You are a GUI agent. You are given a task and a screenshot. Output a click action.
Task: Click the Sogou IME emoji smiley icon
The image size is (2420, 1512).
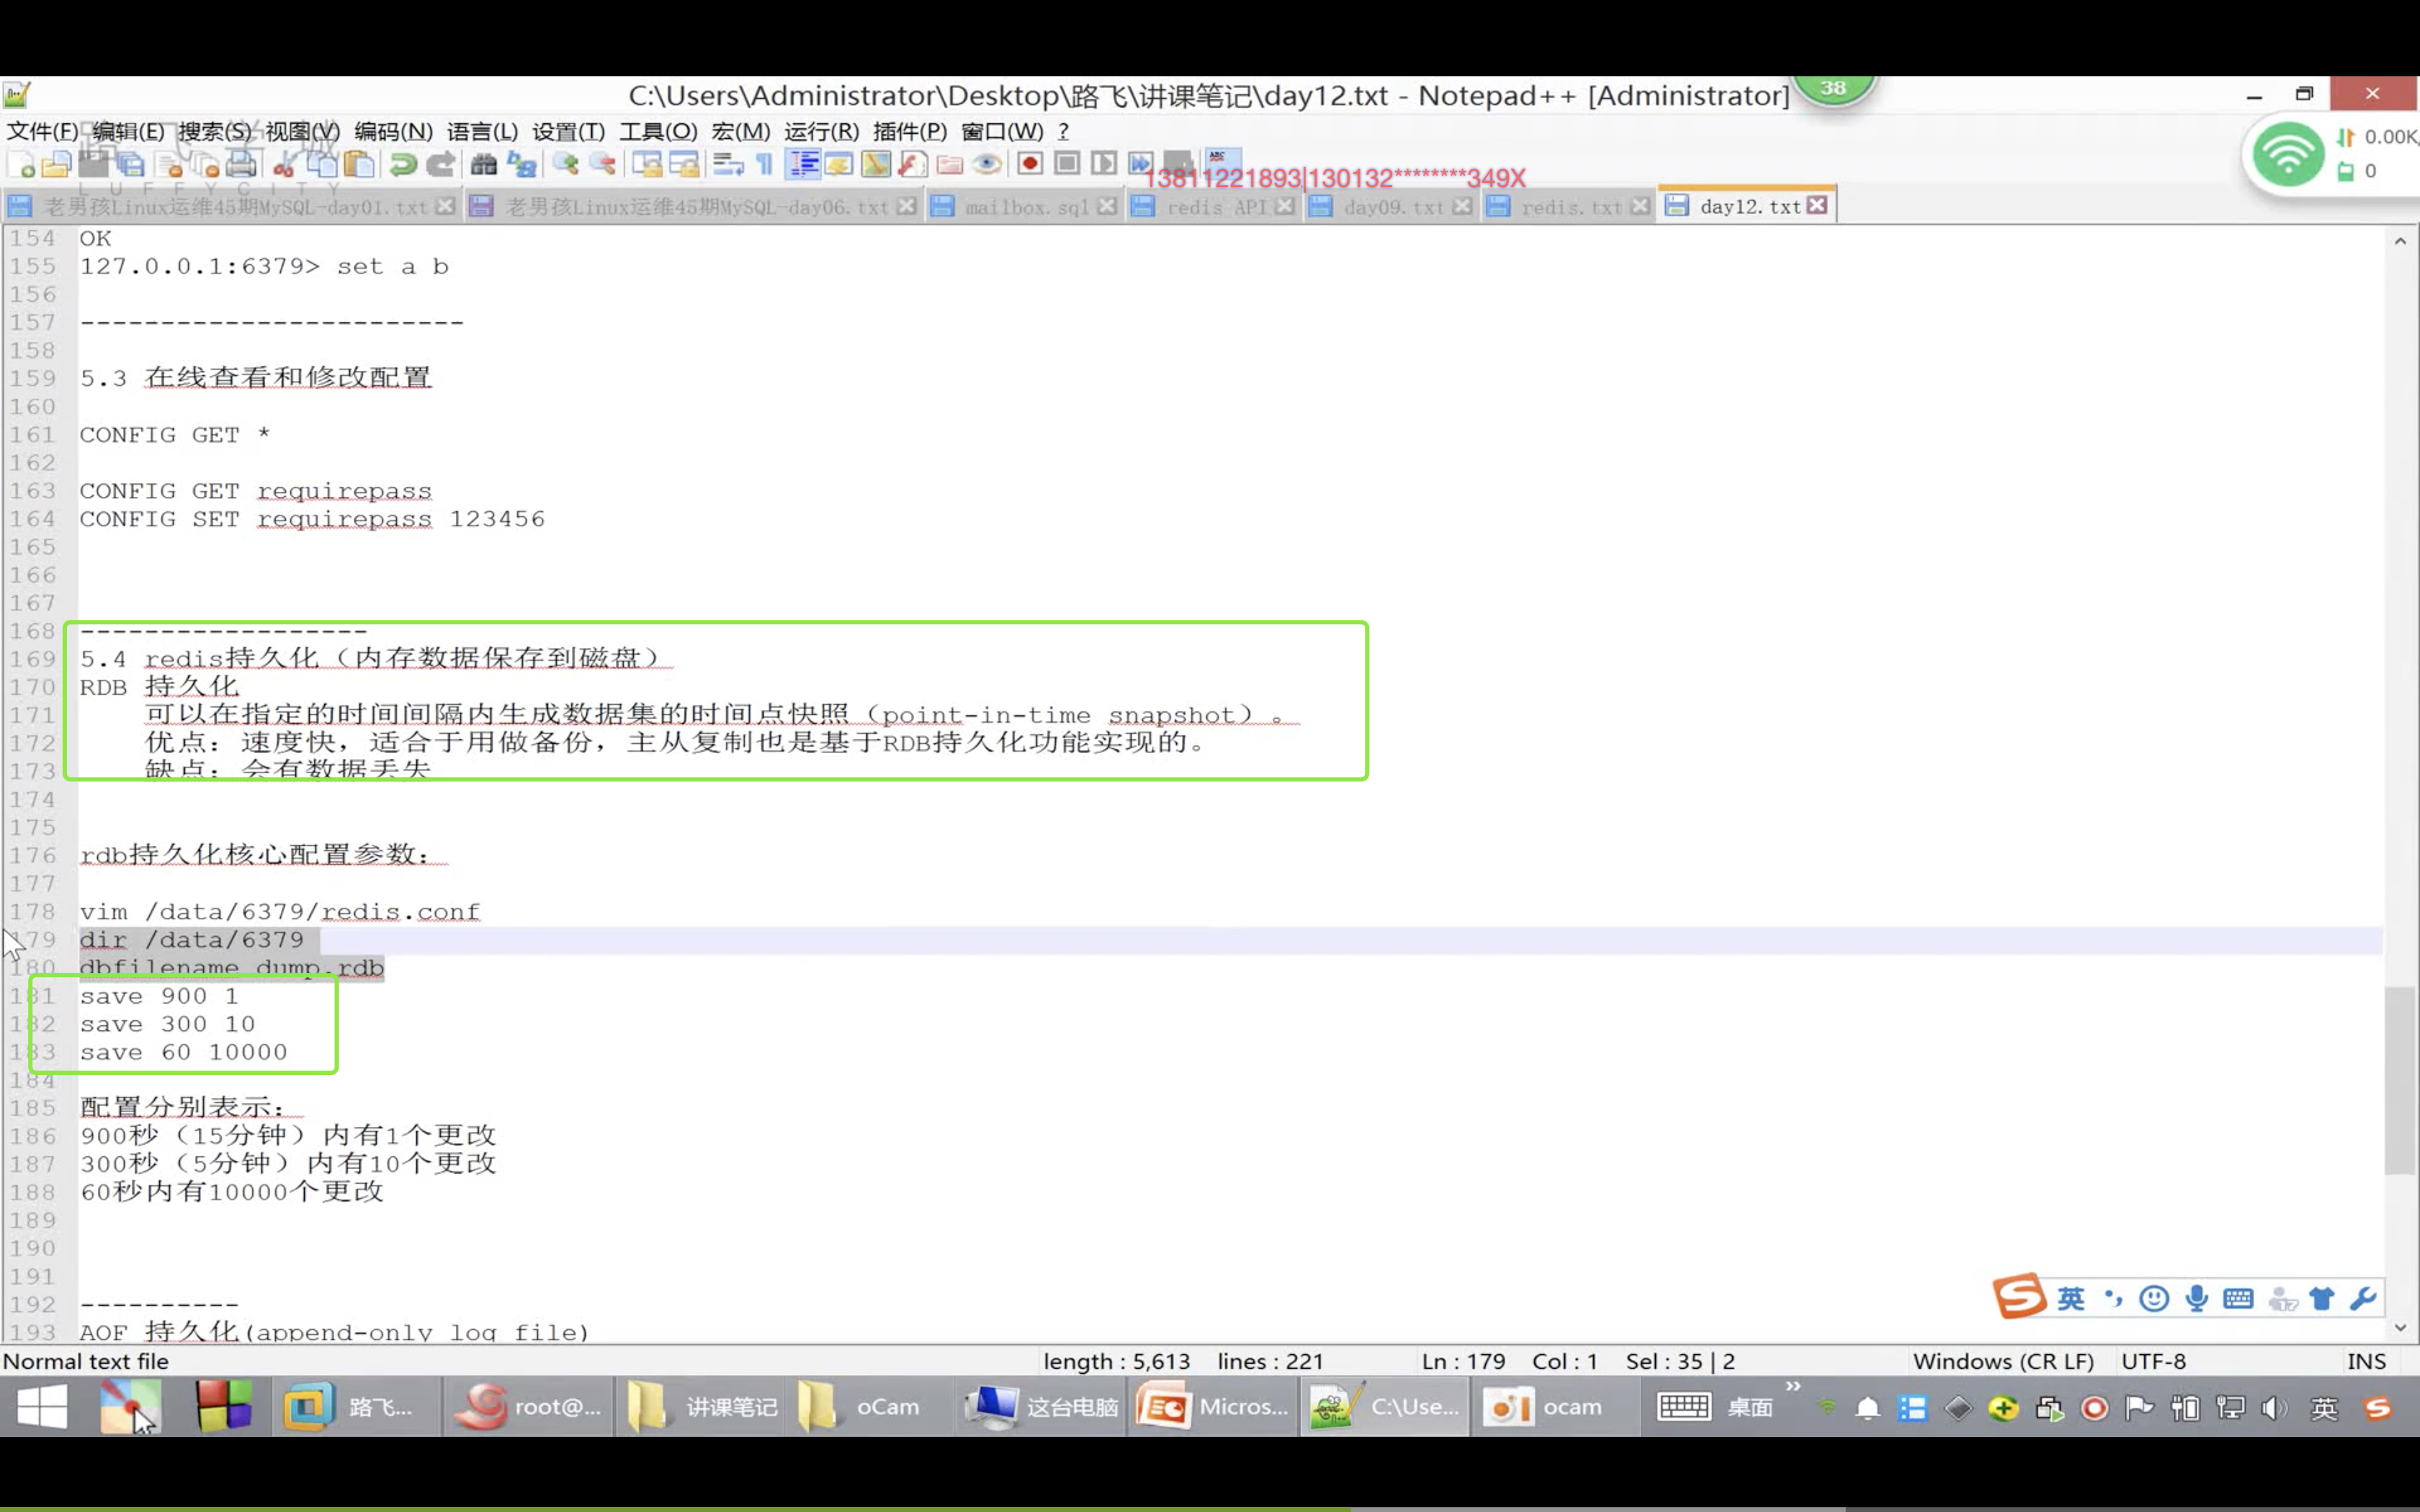(x=2154, y=1298)
